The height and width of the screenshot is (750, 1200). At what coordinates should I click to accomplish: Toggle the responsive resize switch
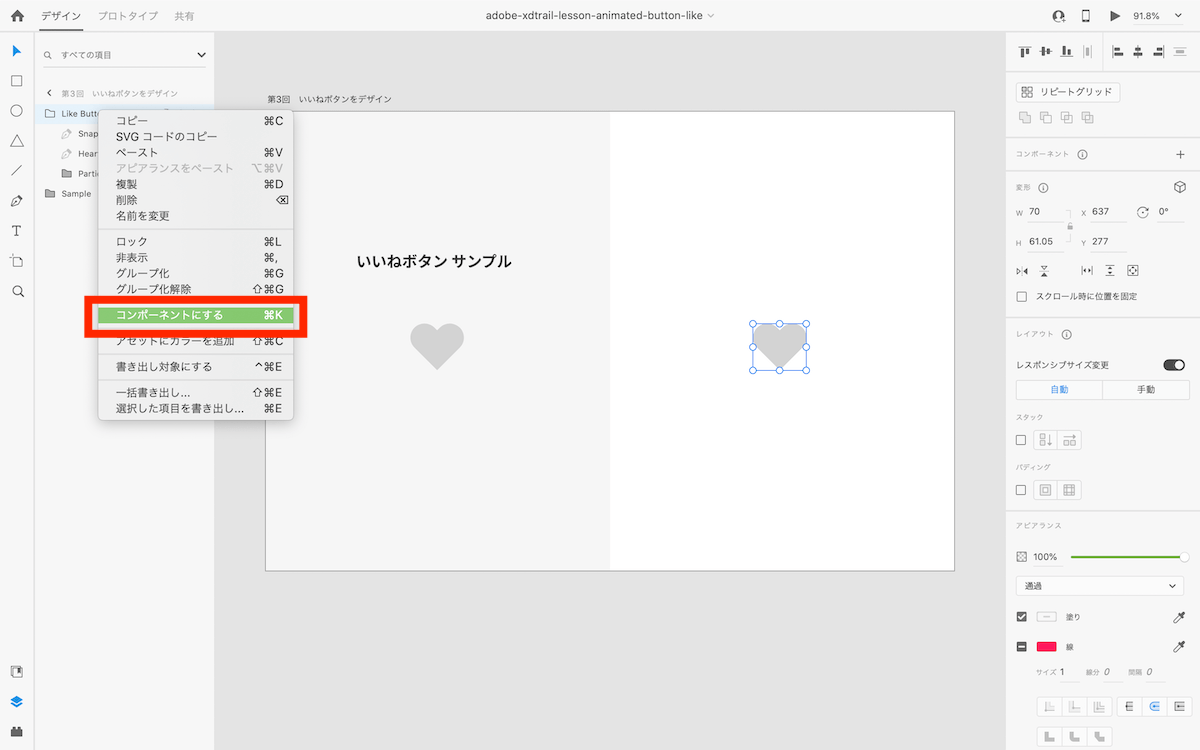pyautogui.click(x=1174, y=365)
